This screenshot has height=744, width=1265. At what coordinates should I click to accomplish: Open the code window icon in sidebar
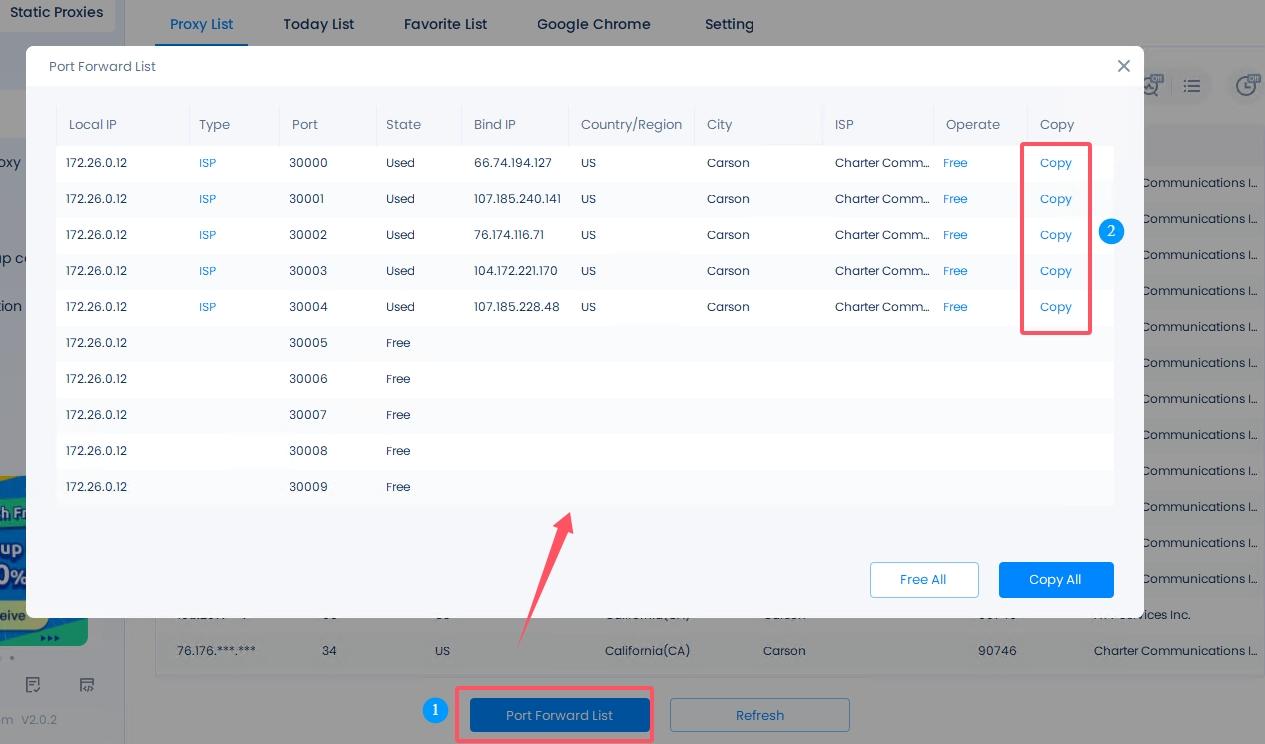[x=87, y=685]
